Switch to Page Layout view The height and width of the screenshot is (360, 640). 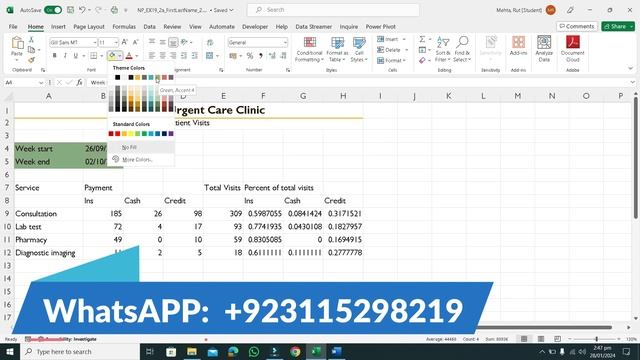coord(541,339)
